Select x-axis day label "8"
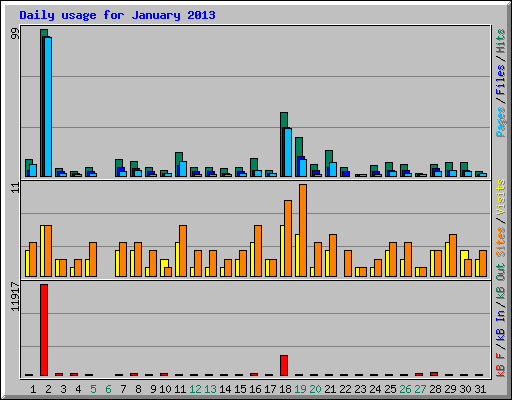This screenshot has height=400, width=512. pyautogui.click(x=138, y=389)
